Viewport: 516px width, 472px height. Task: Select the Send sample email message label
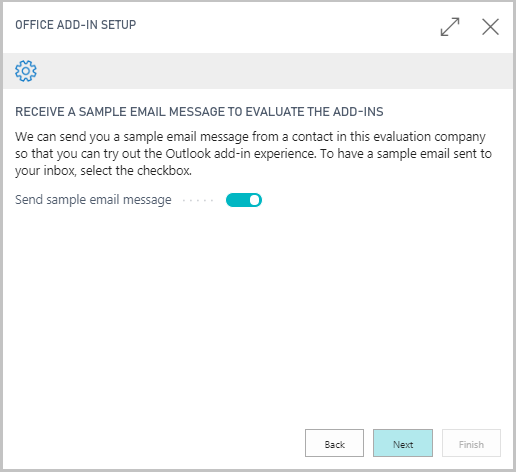pos(93,200)
